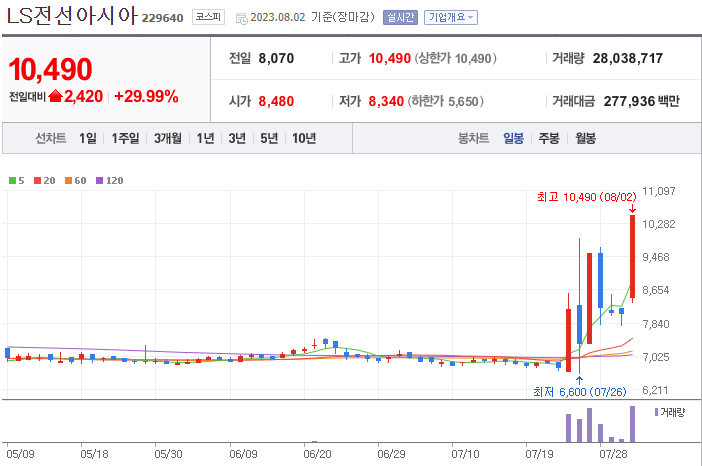Click the 하한가 5,650 text
Viewport: 702px width, 466px height.
point(445,101)
